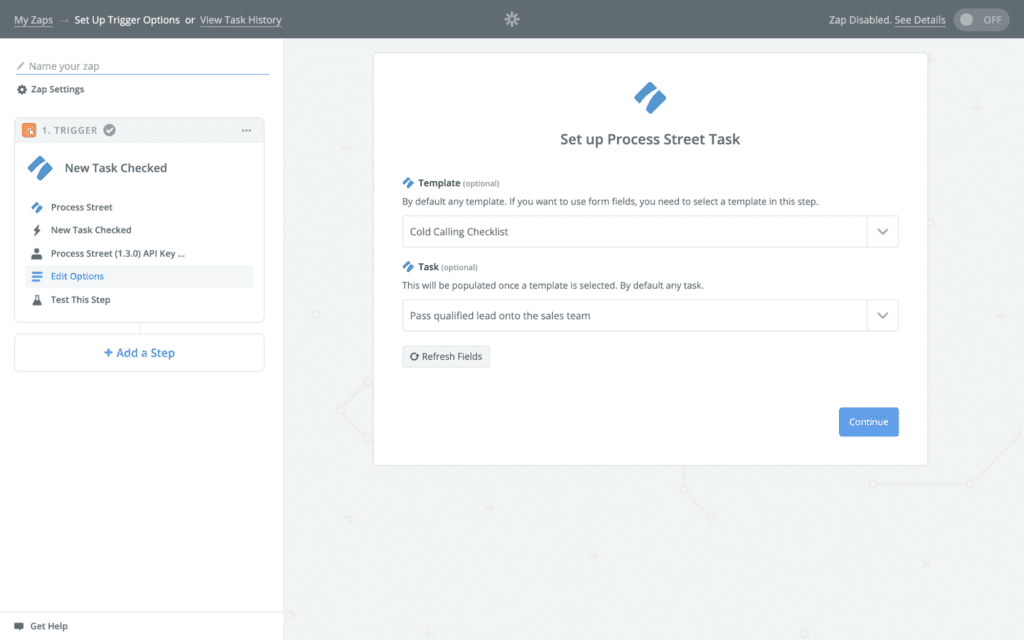Click the small Process Street icon in step list

37,207
